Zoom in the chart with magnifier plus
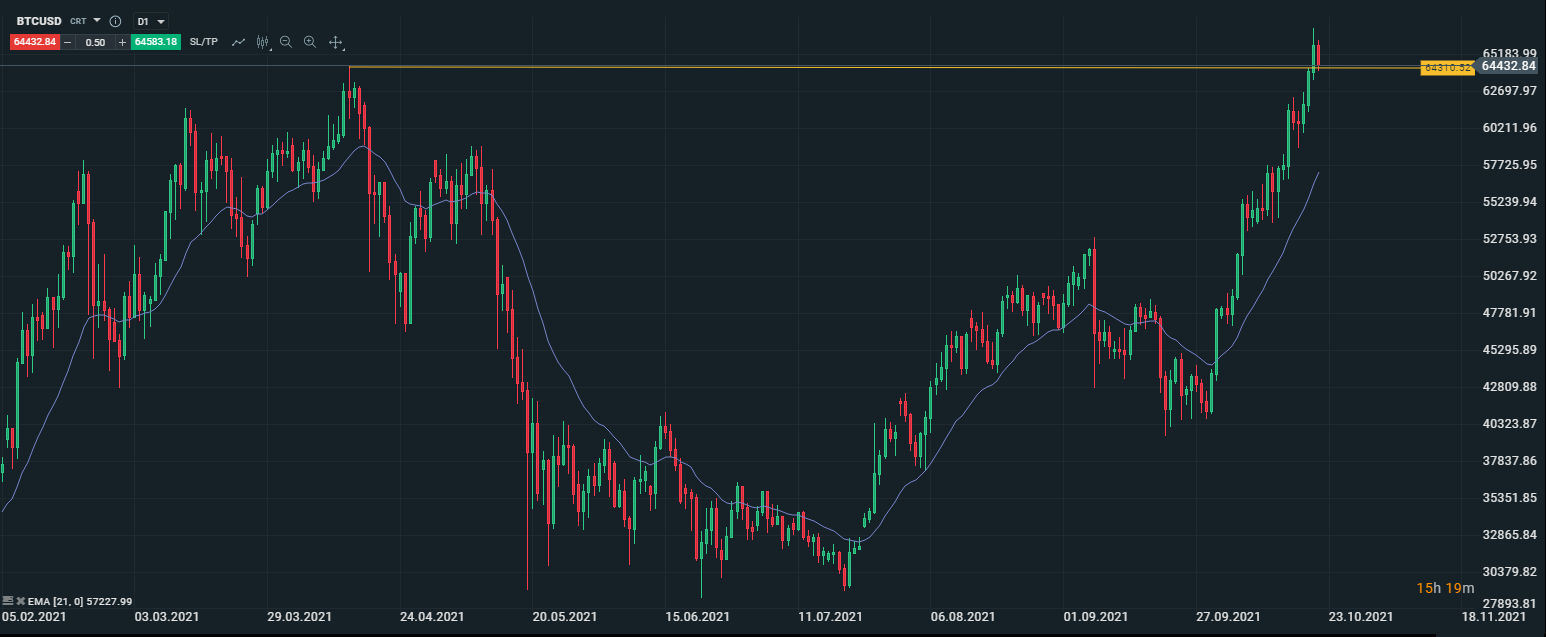 310,42
